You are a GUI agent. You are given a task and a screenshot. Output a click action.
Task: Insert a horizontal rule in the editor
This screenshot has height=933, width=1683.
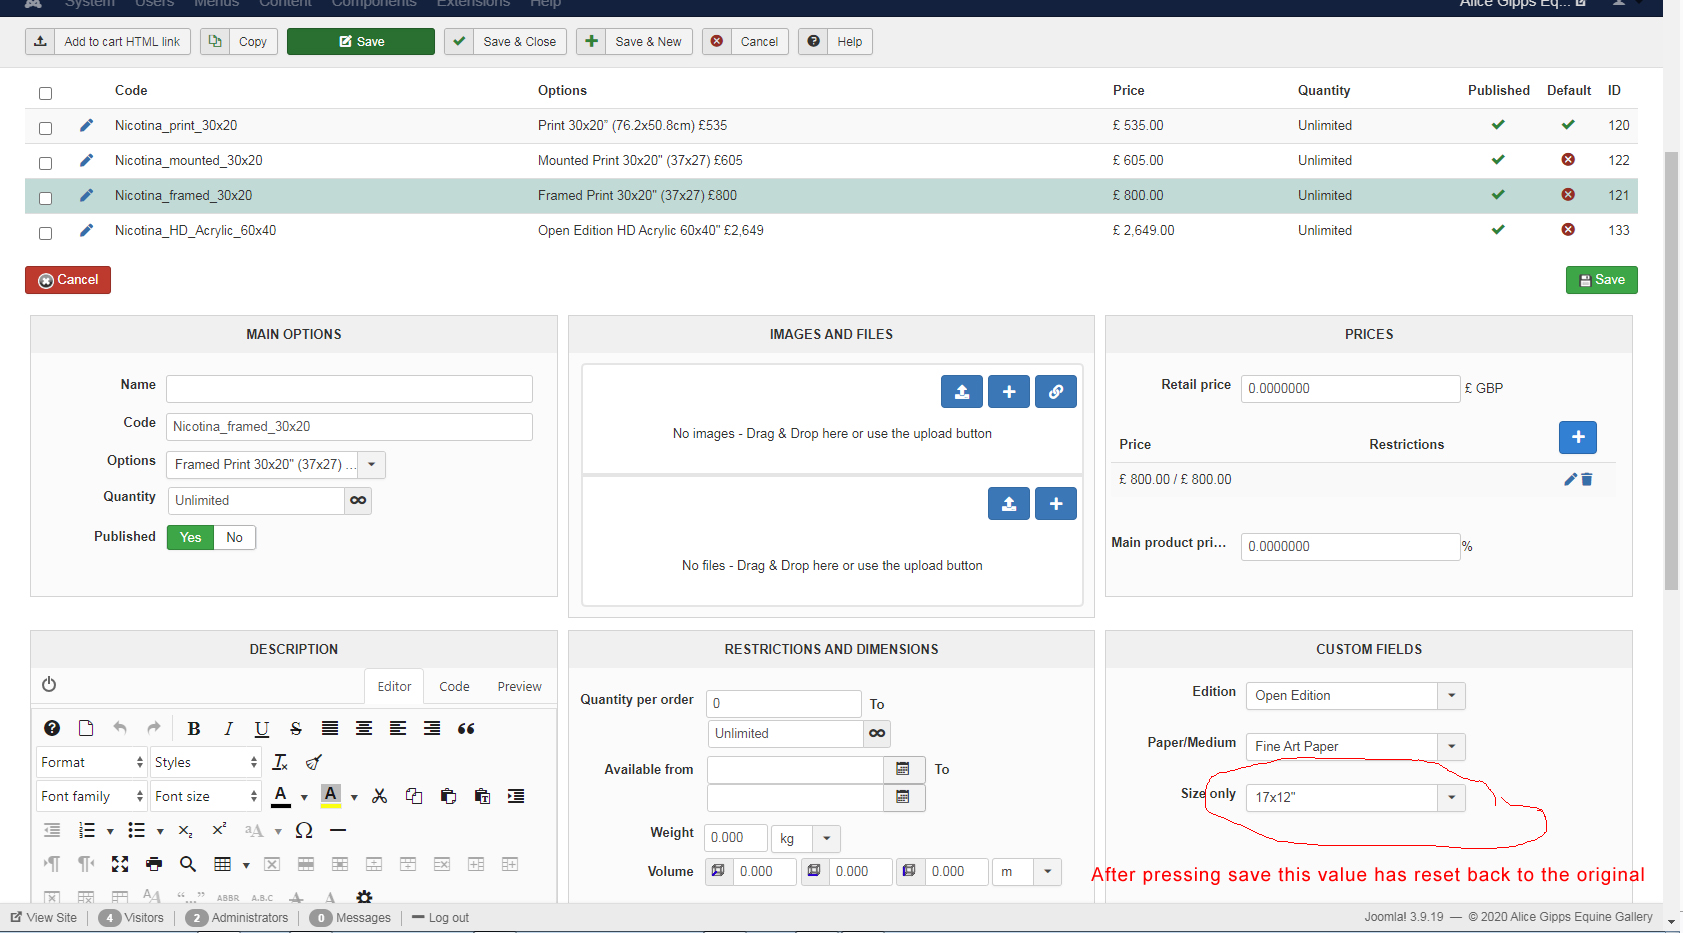click(x=338, y=830)
